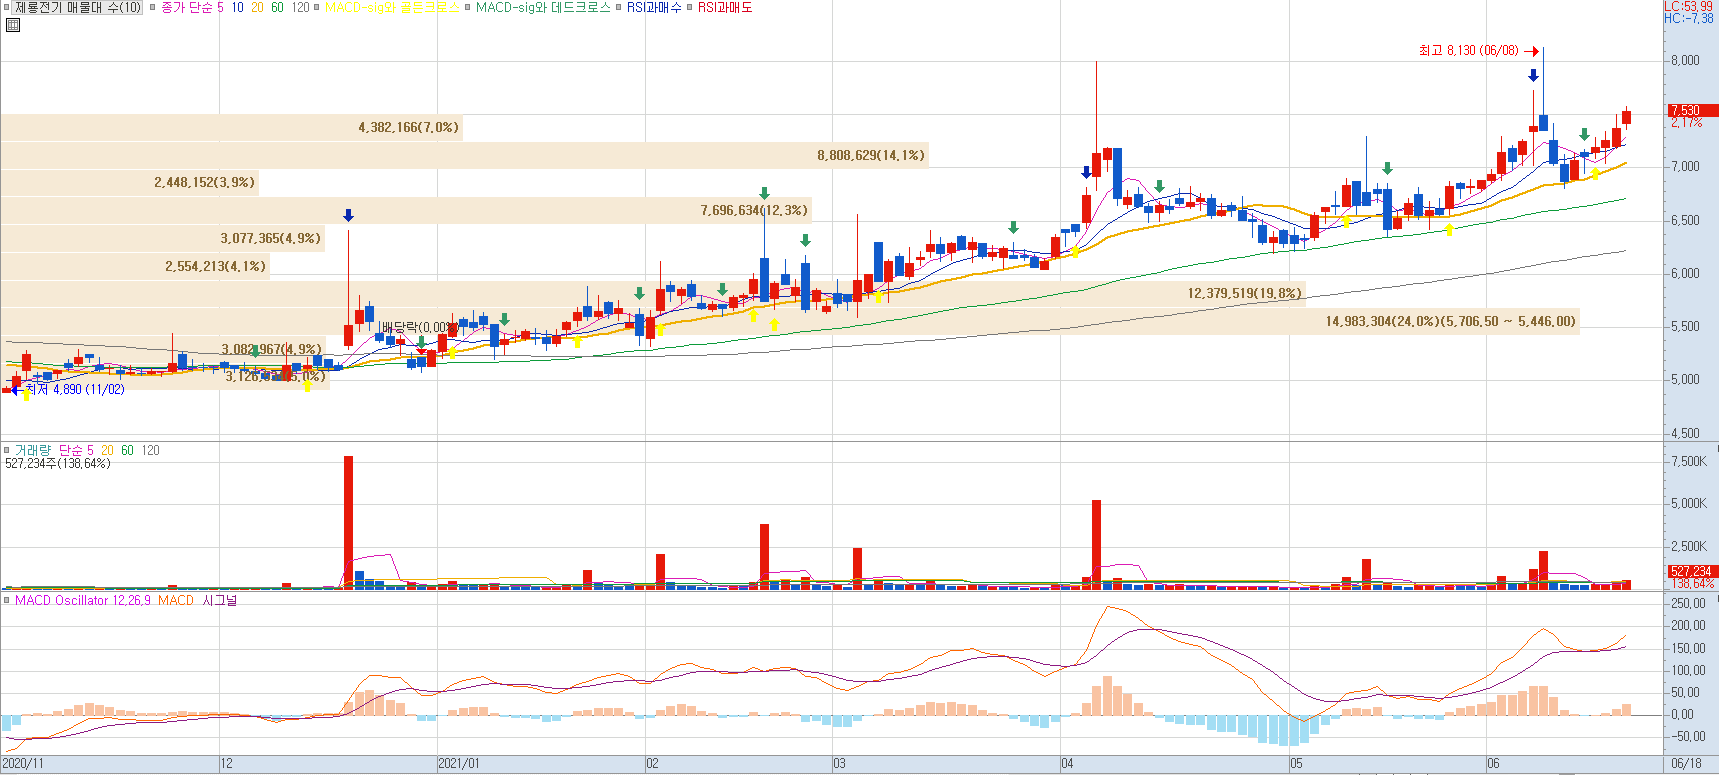
Task: Open the grid table icon under the chart title
Action: [x=12, y=25]
